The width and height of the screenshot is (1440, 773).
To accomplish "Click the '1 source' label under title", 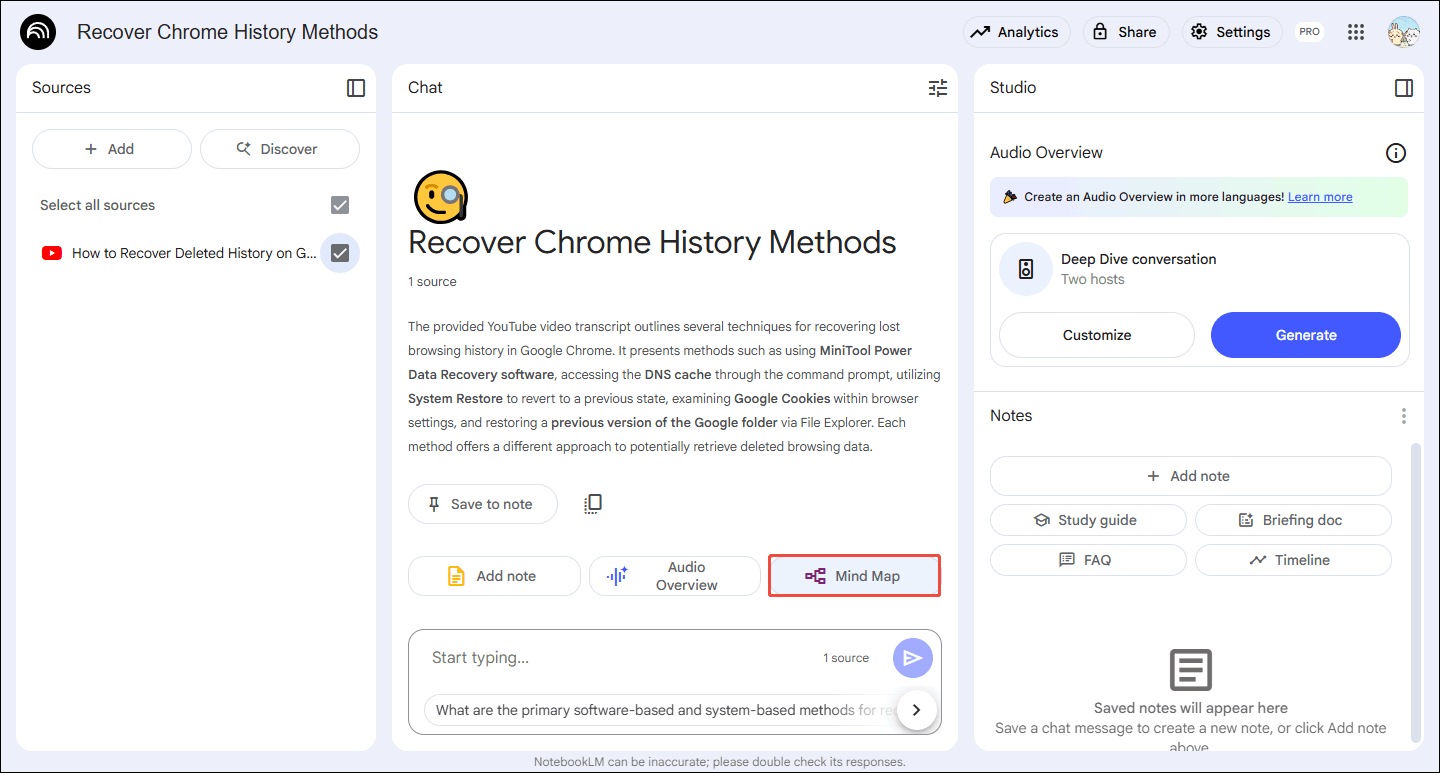I will [x=432, y=282].
